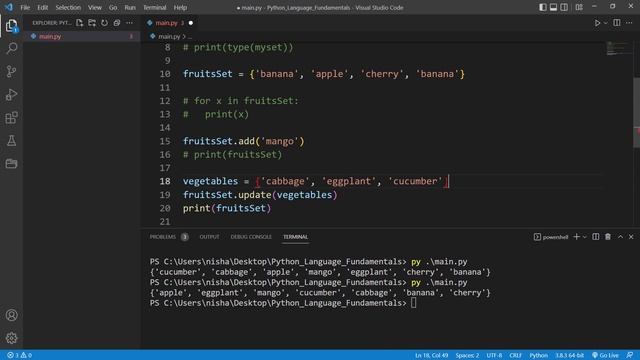Select interpreter 3.8.3 64-bit
This screenshot has height=360, width=640.
569,355
